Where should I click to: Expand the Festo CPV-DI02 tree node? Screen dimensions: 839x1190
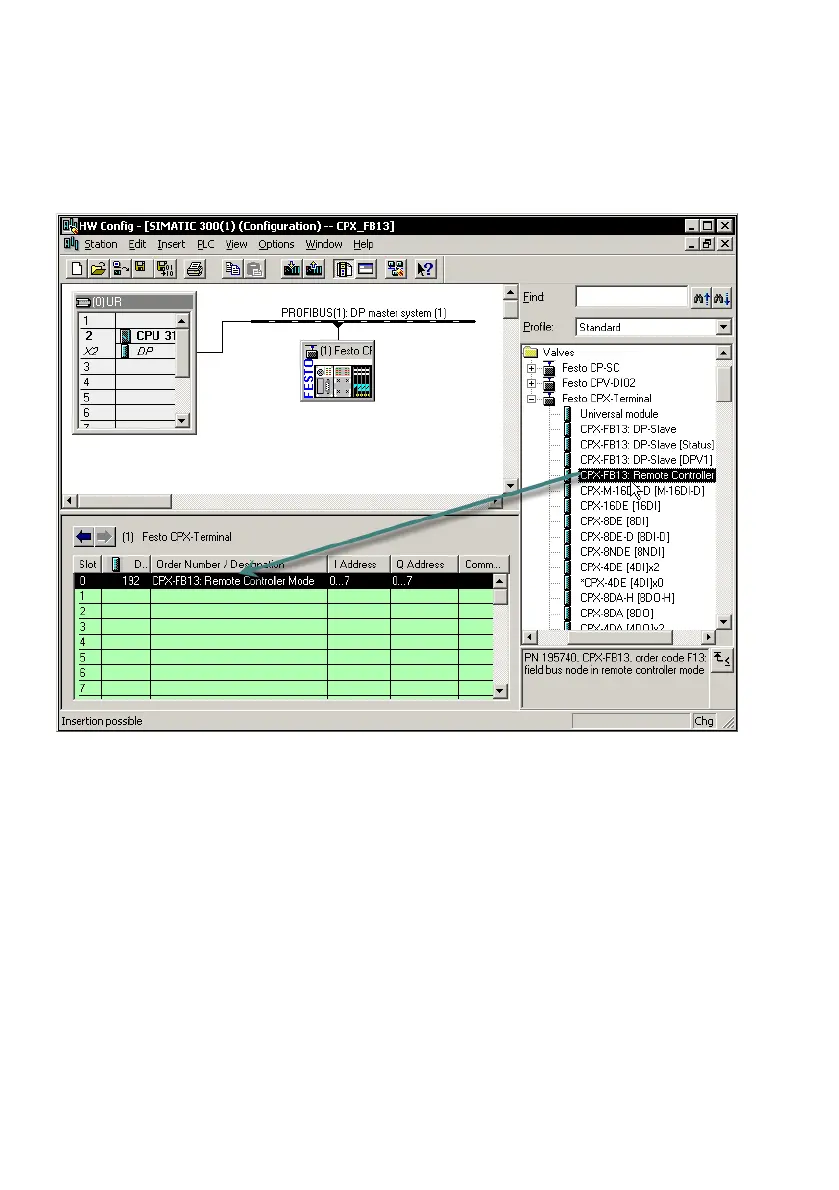532,383
